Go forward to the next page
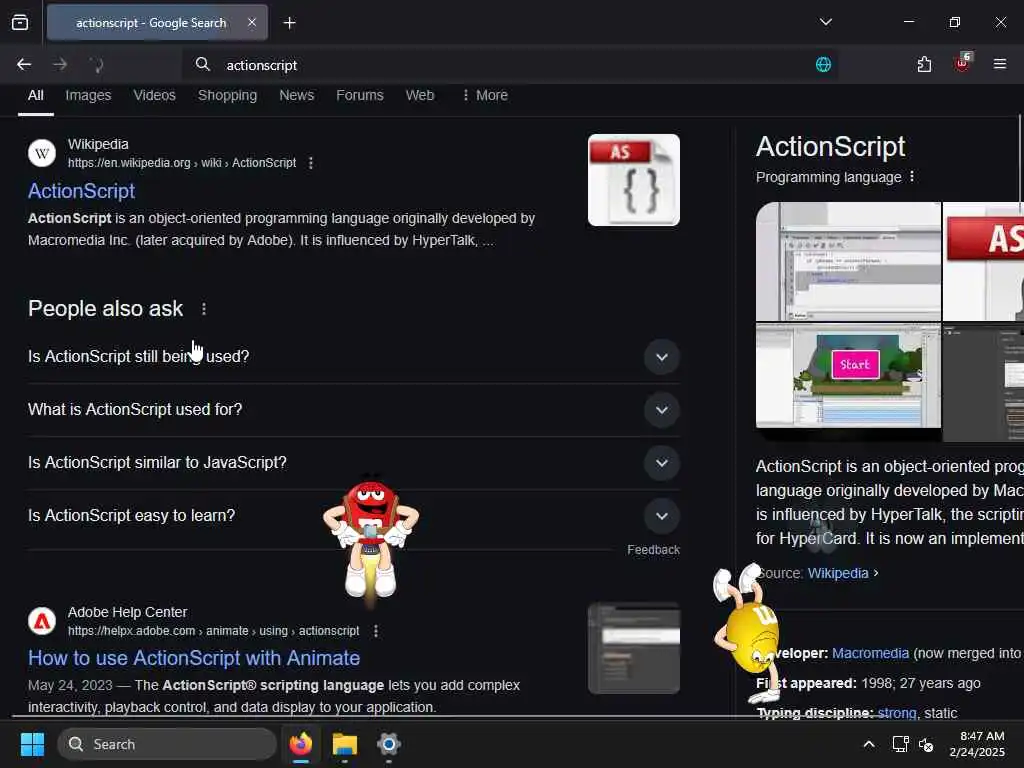Image resolution: width=1024 pixels, height=768 pixels. (60, 64)
